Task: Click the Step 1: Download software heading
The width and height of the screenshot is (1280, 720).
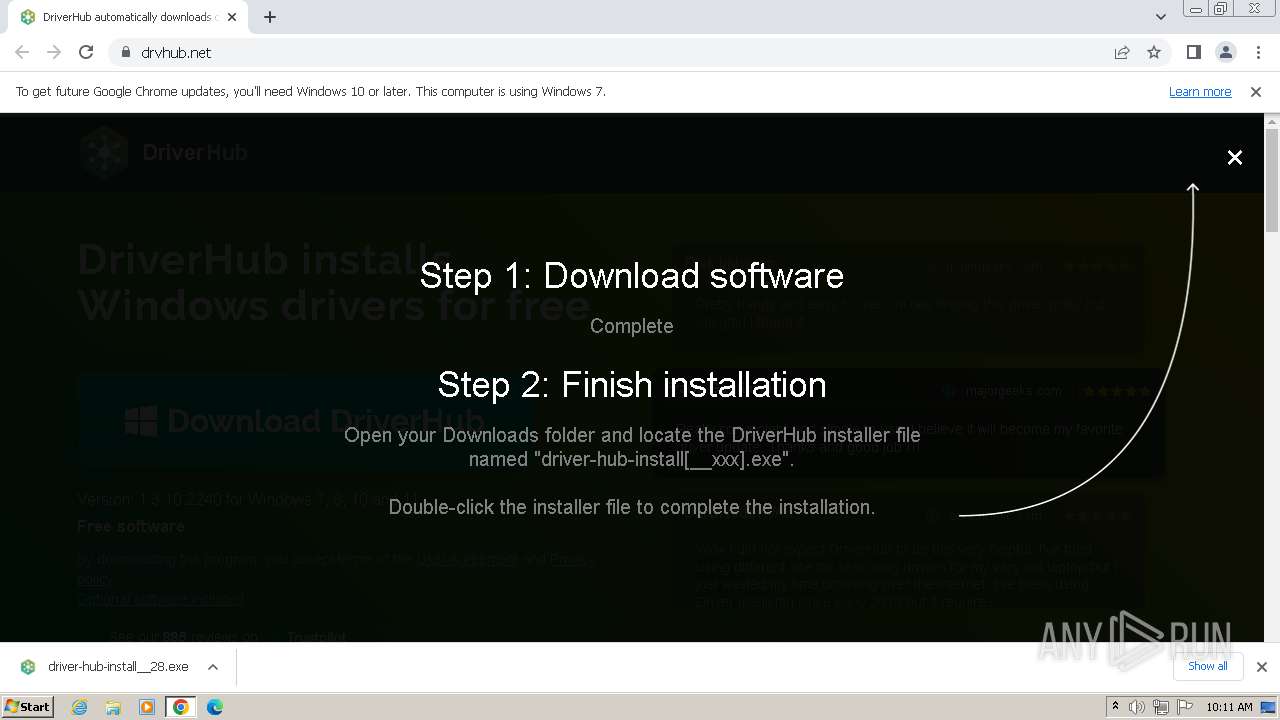Action: [x=631, y=276]
